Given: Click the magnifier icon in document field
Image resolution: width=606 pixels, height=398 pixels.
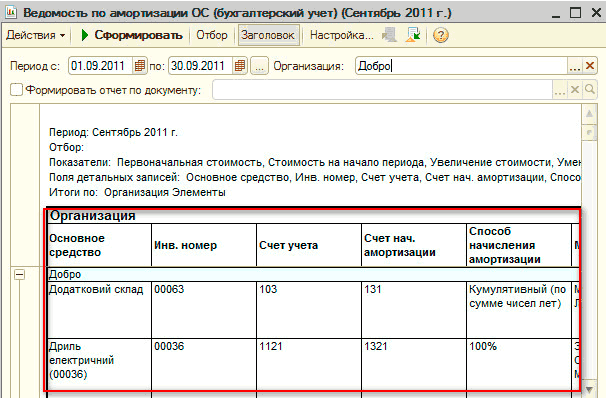Looking at the screenshot, I should [x=589, y=90].
